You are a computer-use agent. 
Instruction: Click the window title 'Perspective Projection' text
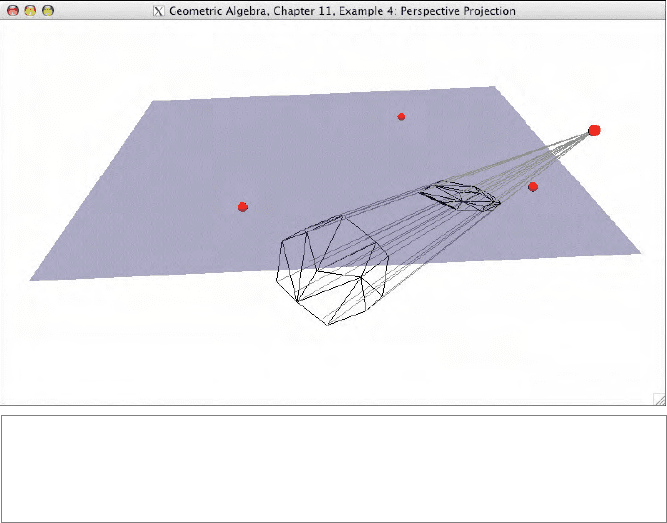tap(458, 11)
